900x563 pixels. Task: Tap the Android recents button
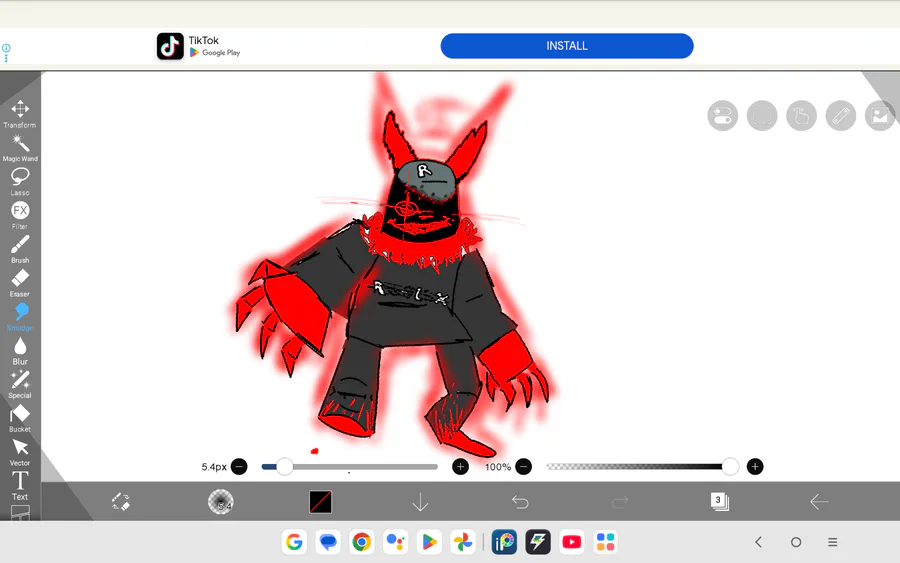pyautogui.click(x=833, y=542)
